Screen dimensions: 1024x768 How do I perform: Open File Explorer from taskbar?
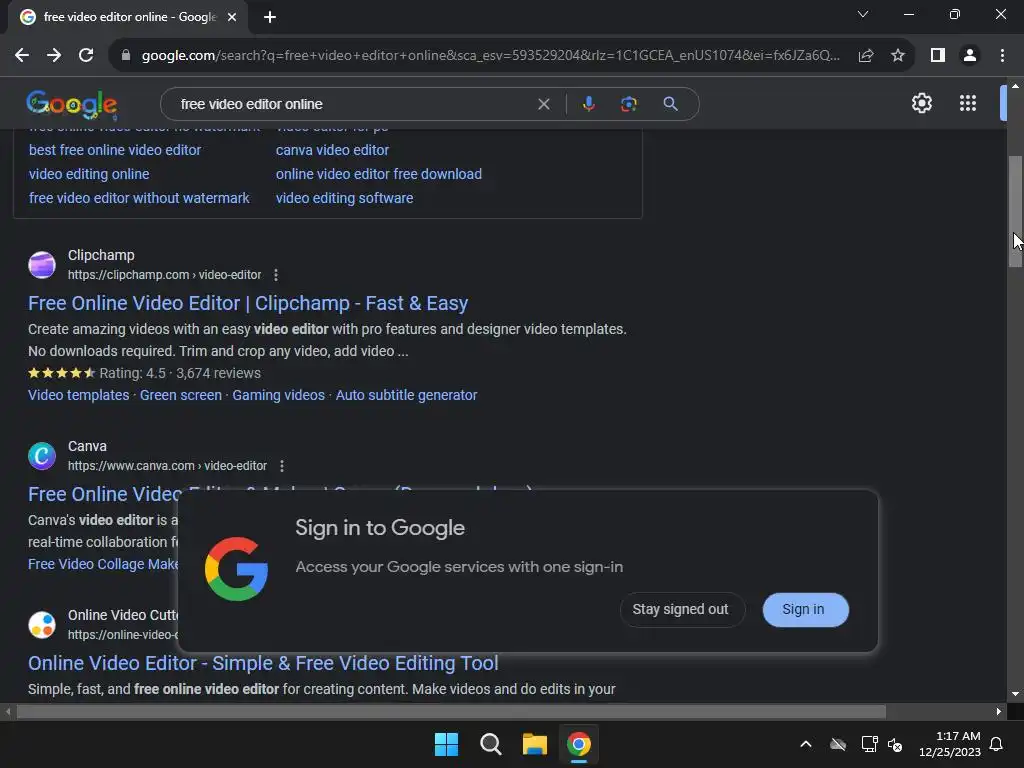pyautogui.click(x=534, y=744)
